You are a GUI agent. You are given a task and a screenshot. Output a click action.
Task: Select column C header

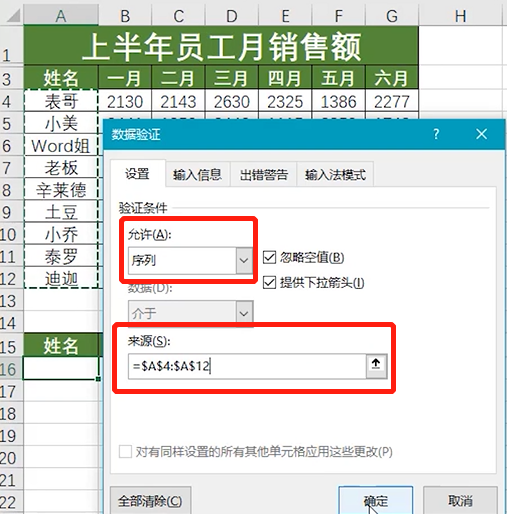[178, 15]
